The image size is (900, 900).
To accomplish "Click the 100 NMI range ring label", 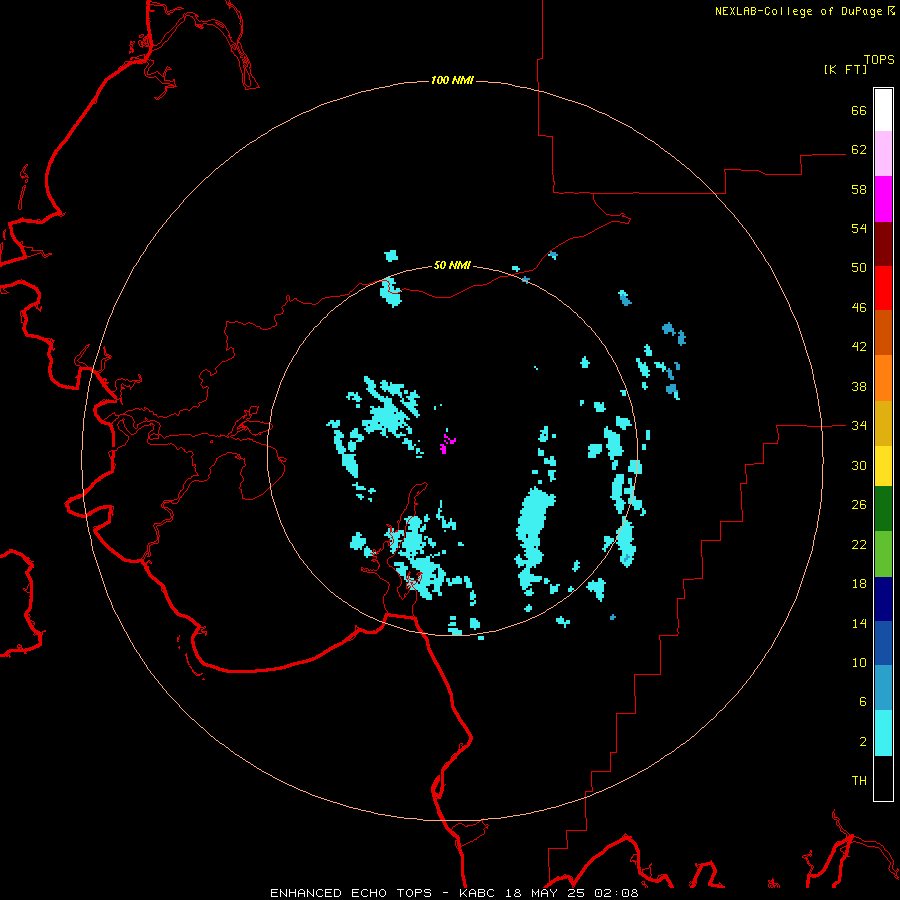I will (x=452, y=80).
